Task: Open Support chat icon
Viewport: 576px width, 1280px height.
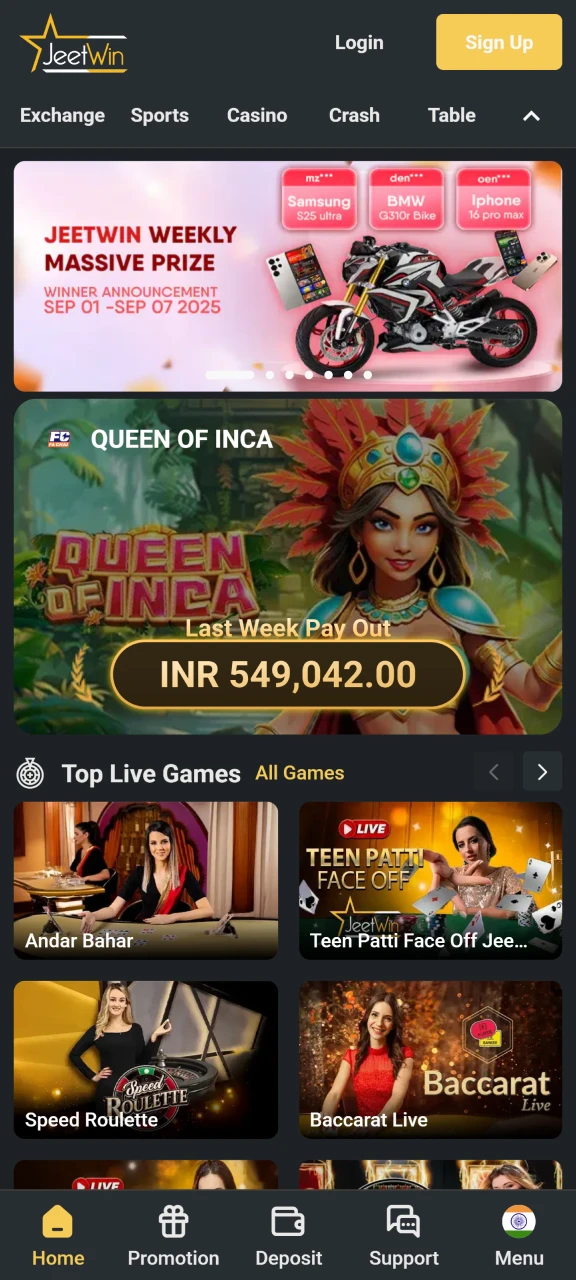Action: click(403, 1222)
